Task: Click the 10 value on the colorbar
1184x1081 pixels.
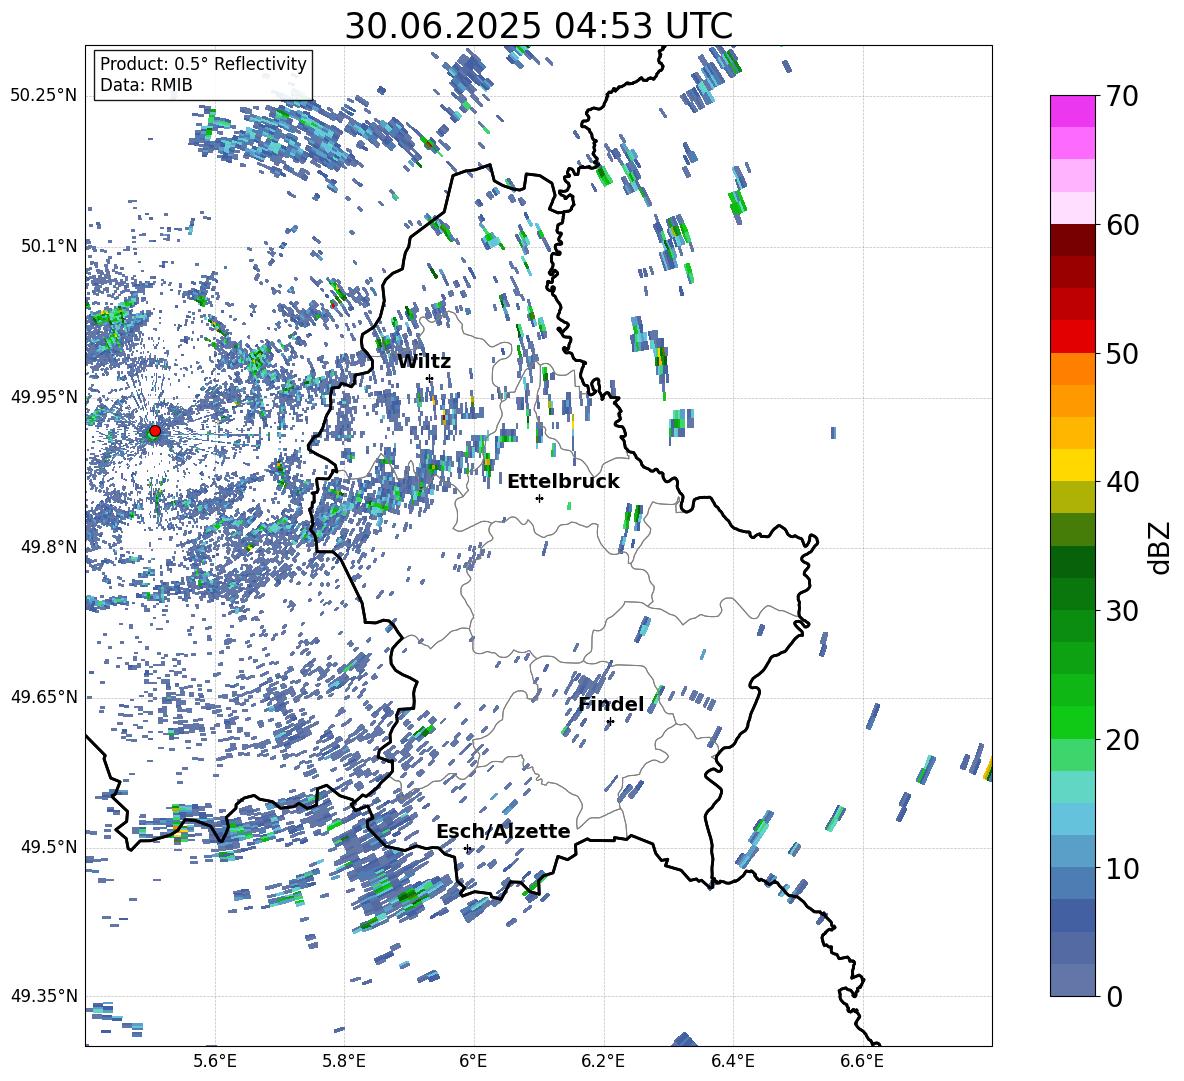Action: pos(1122,868)
